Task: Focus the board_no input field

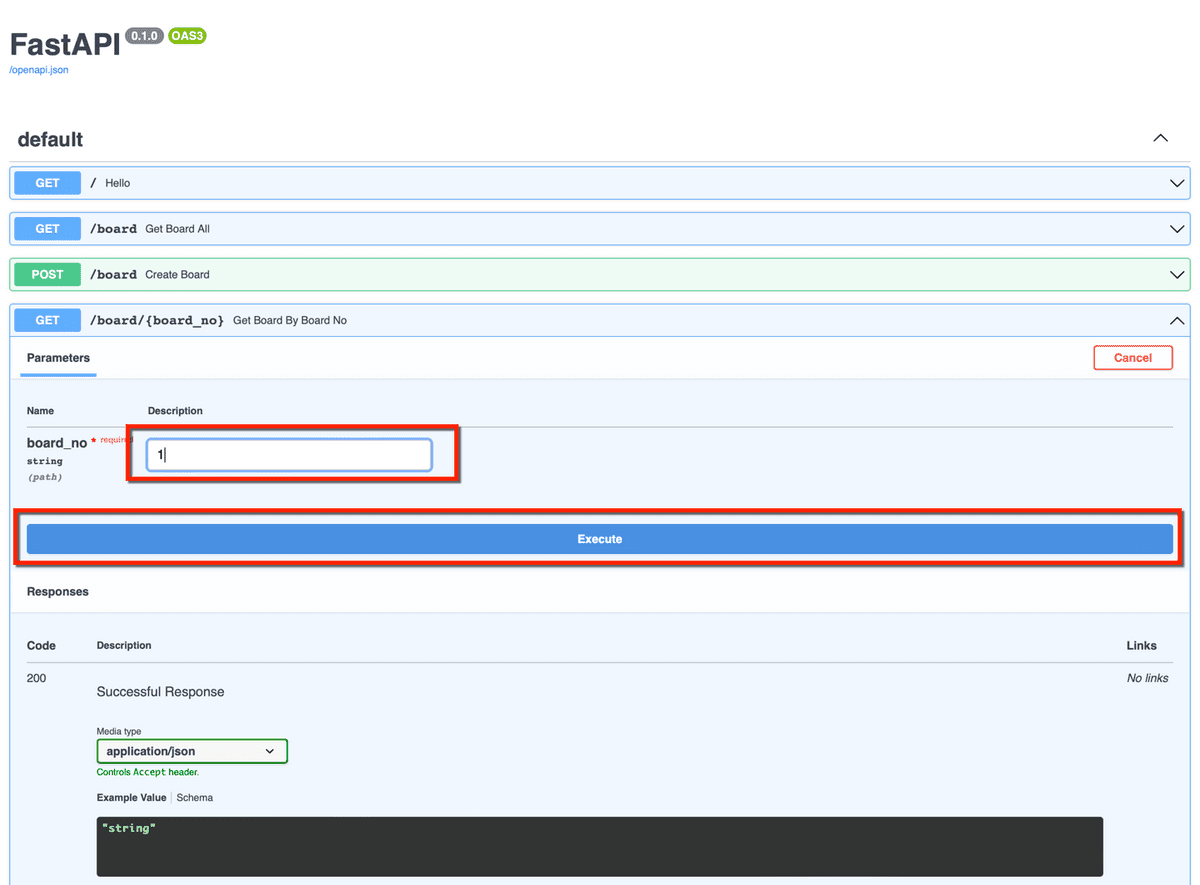Action: (x=289, y=455)
